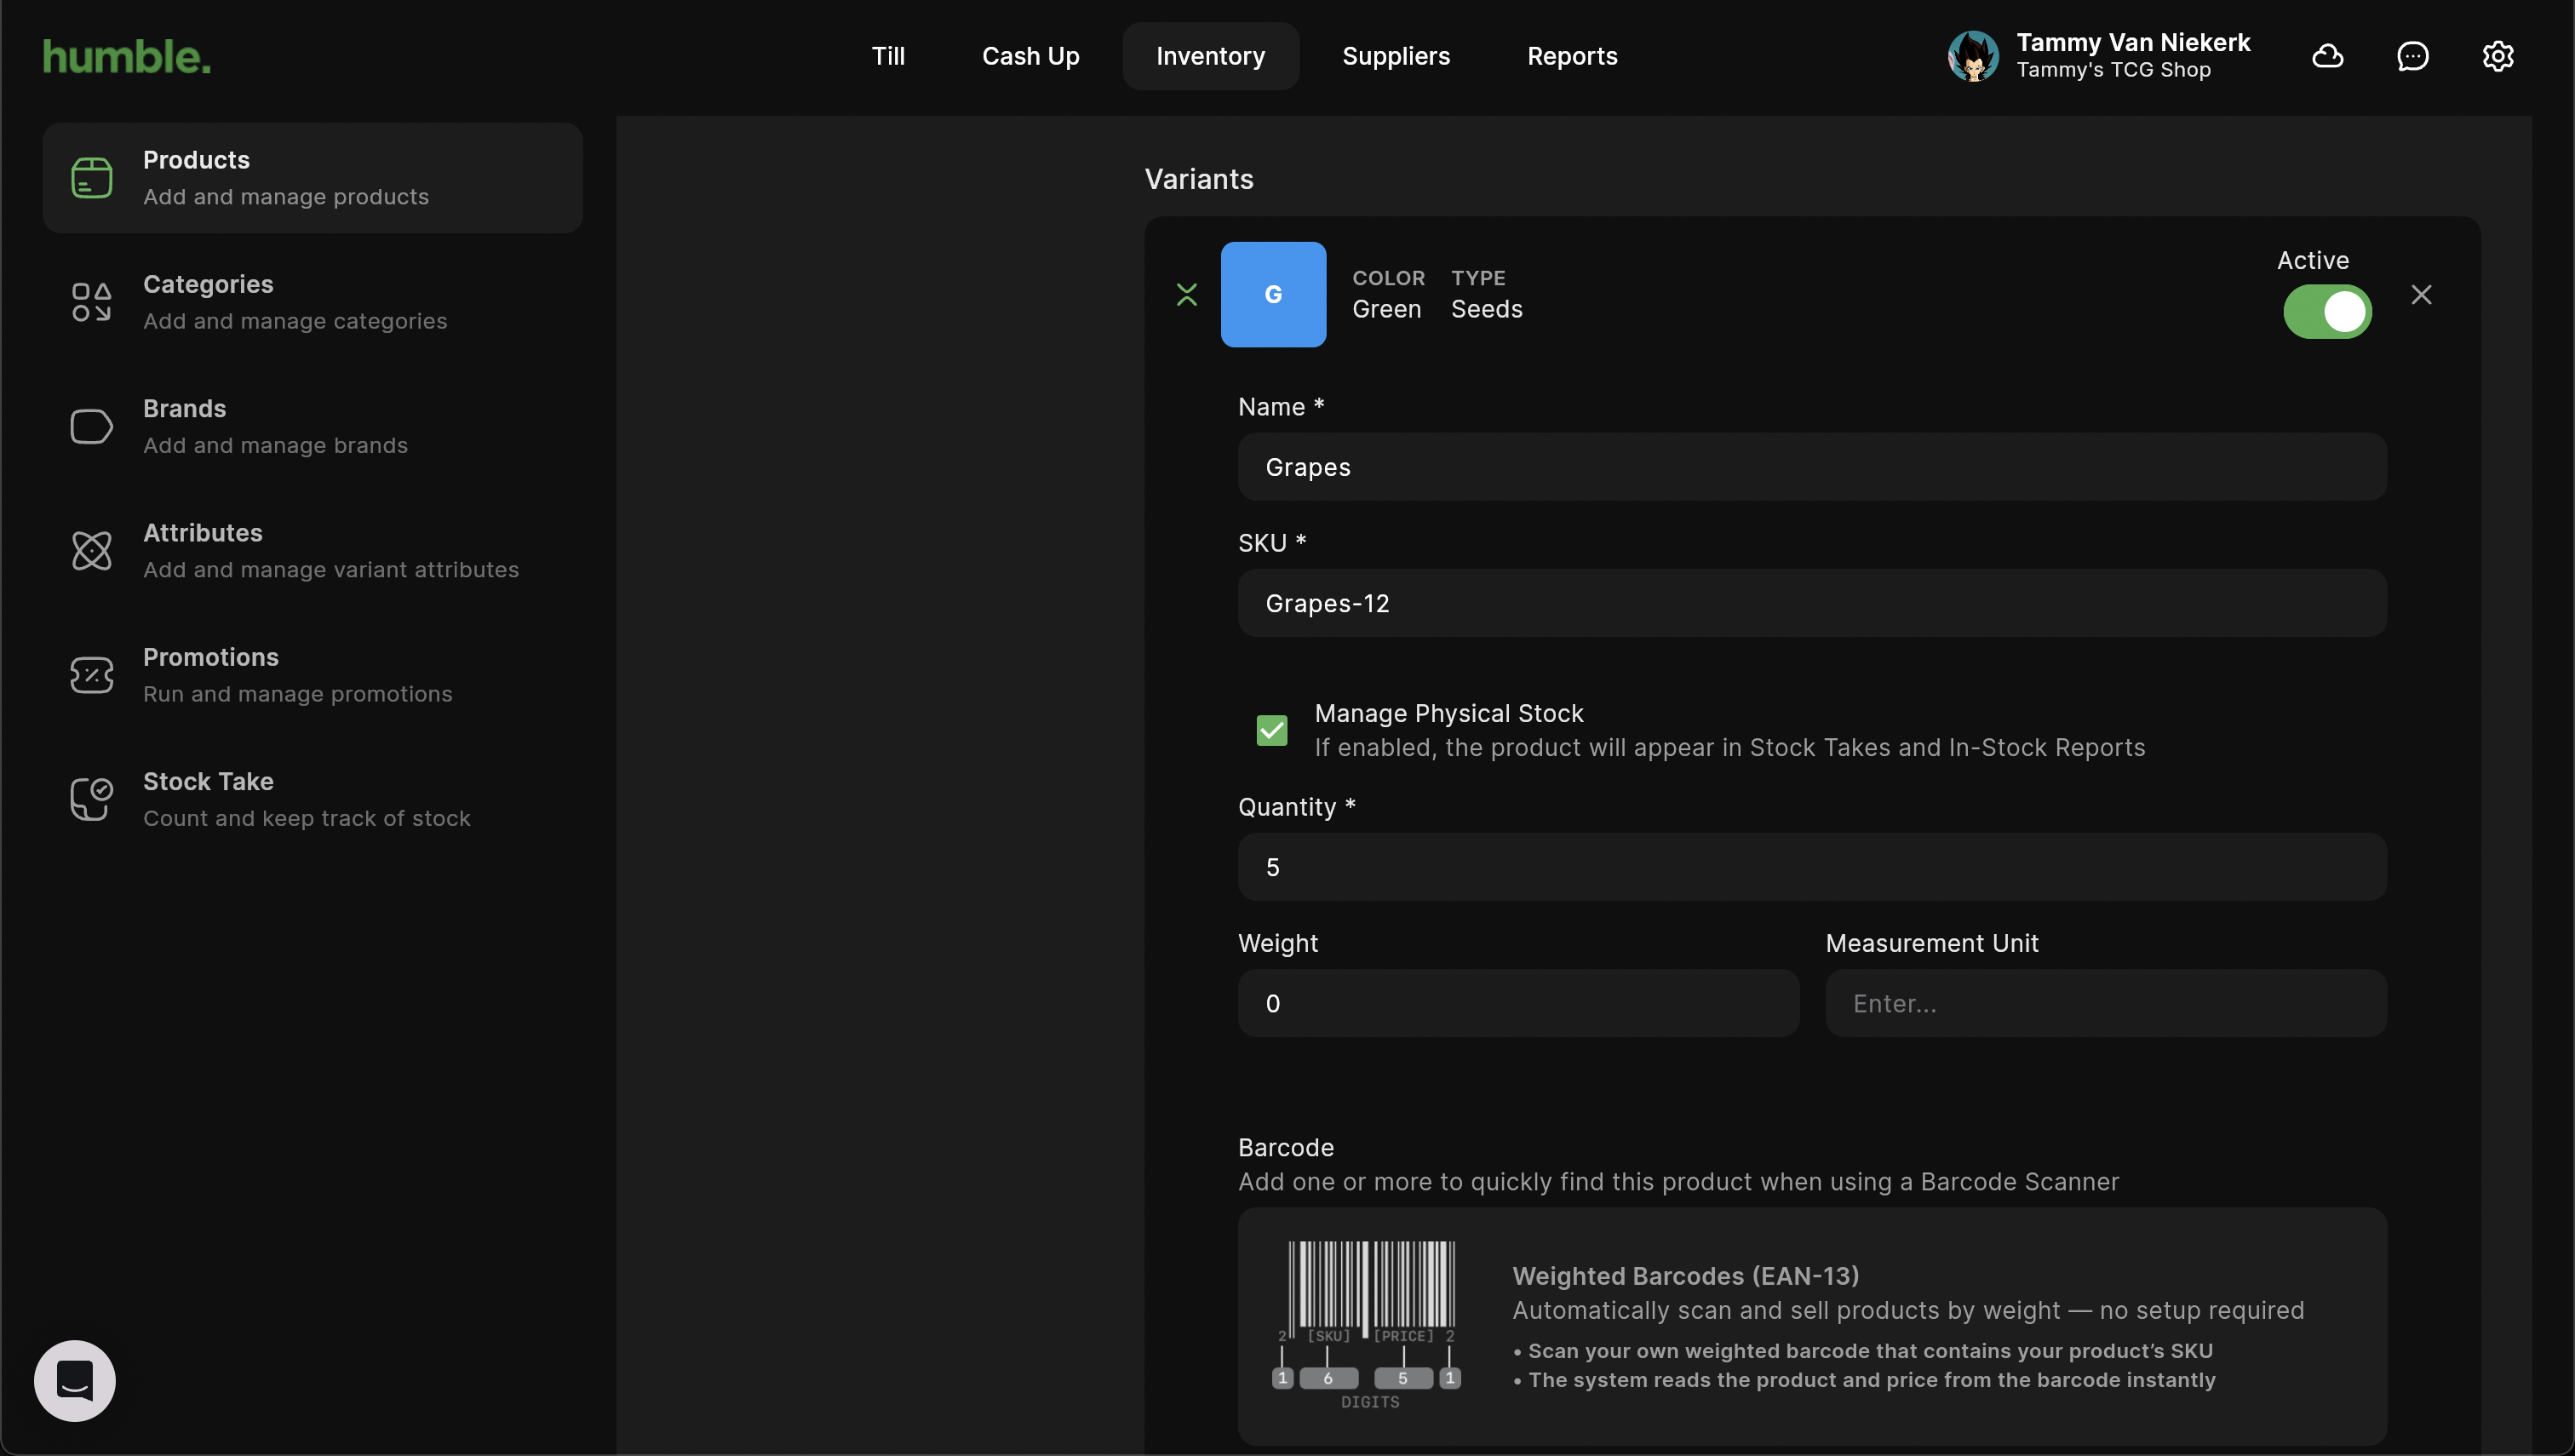
Task: Click into the Quantity input field
Action: tap(1811, 867)
